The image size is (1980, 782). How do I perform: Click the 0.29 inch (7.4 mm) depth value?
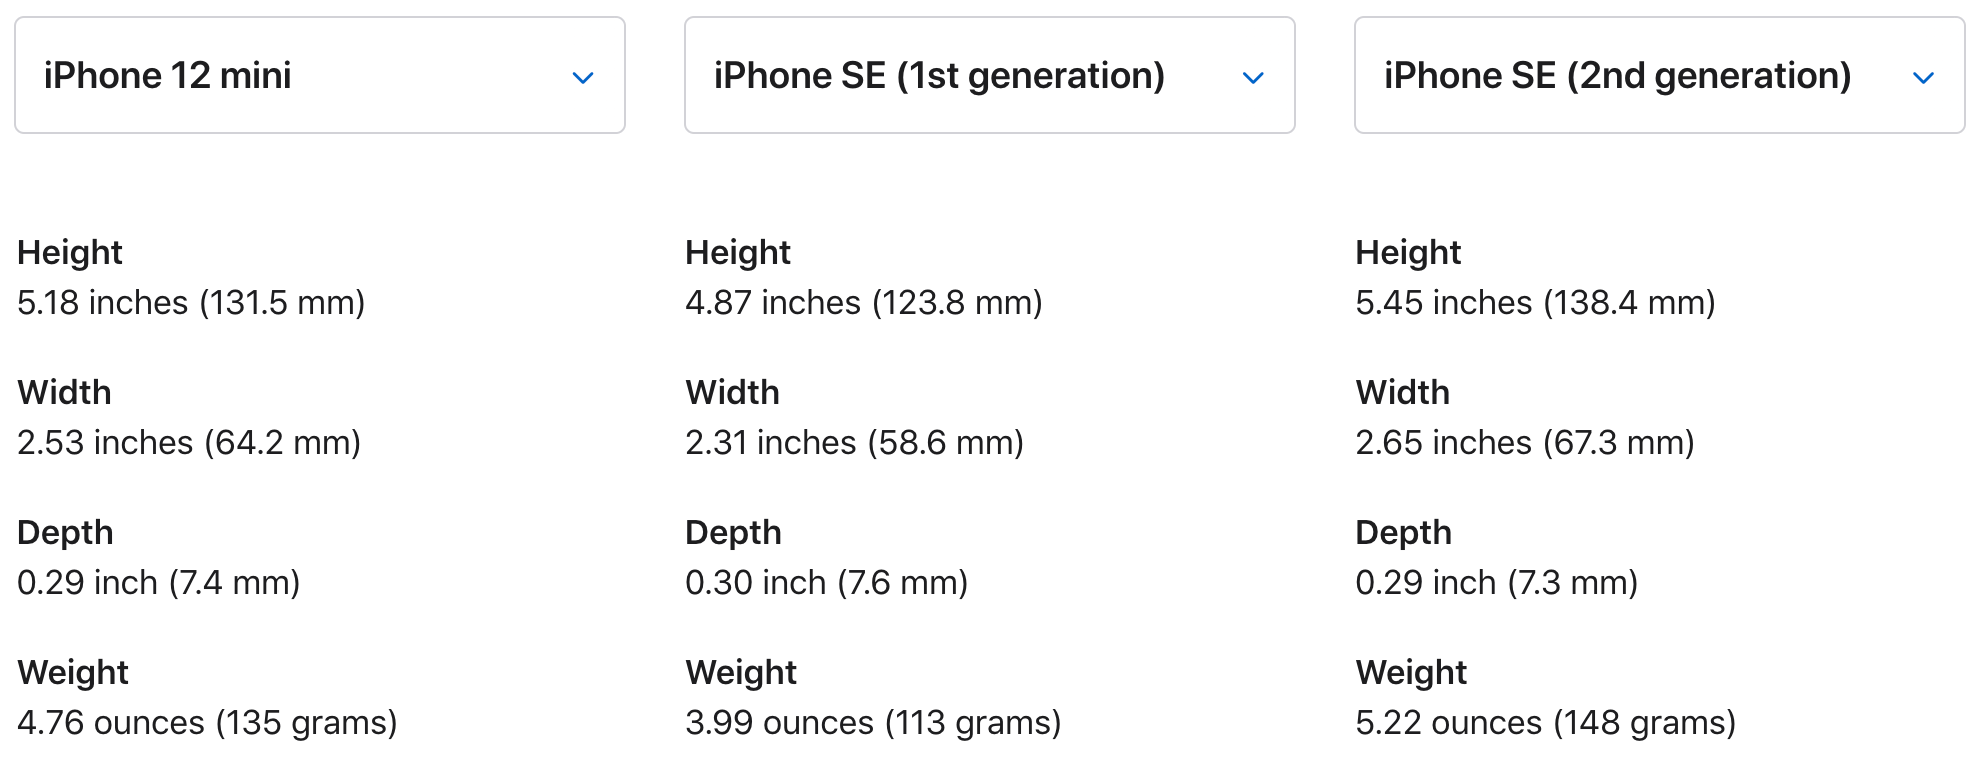point(159,582)
